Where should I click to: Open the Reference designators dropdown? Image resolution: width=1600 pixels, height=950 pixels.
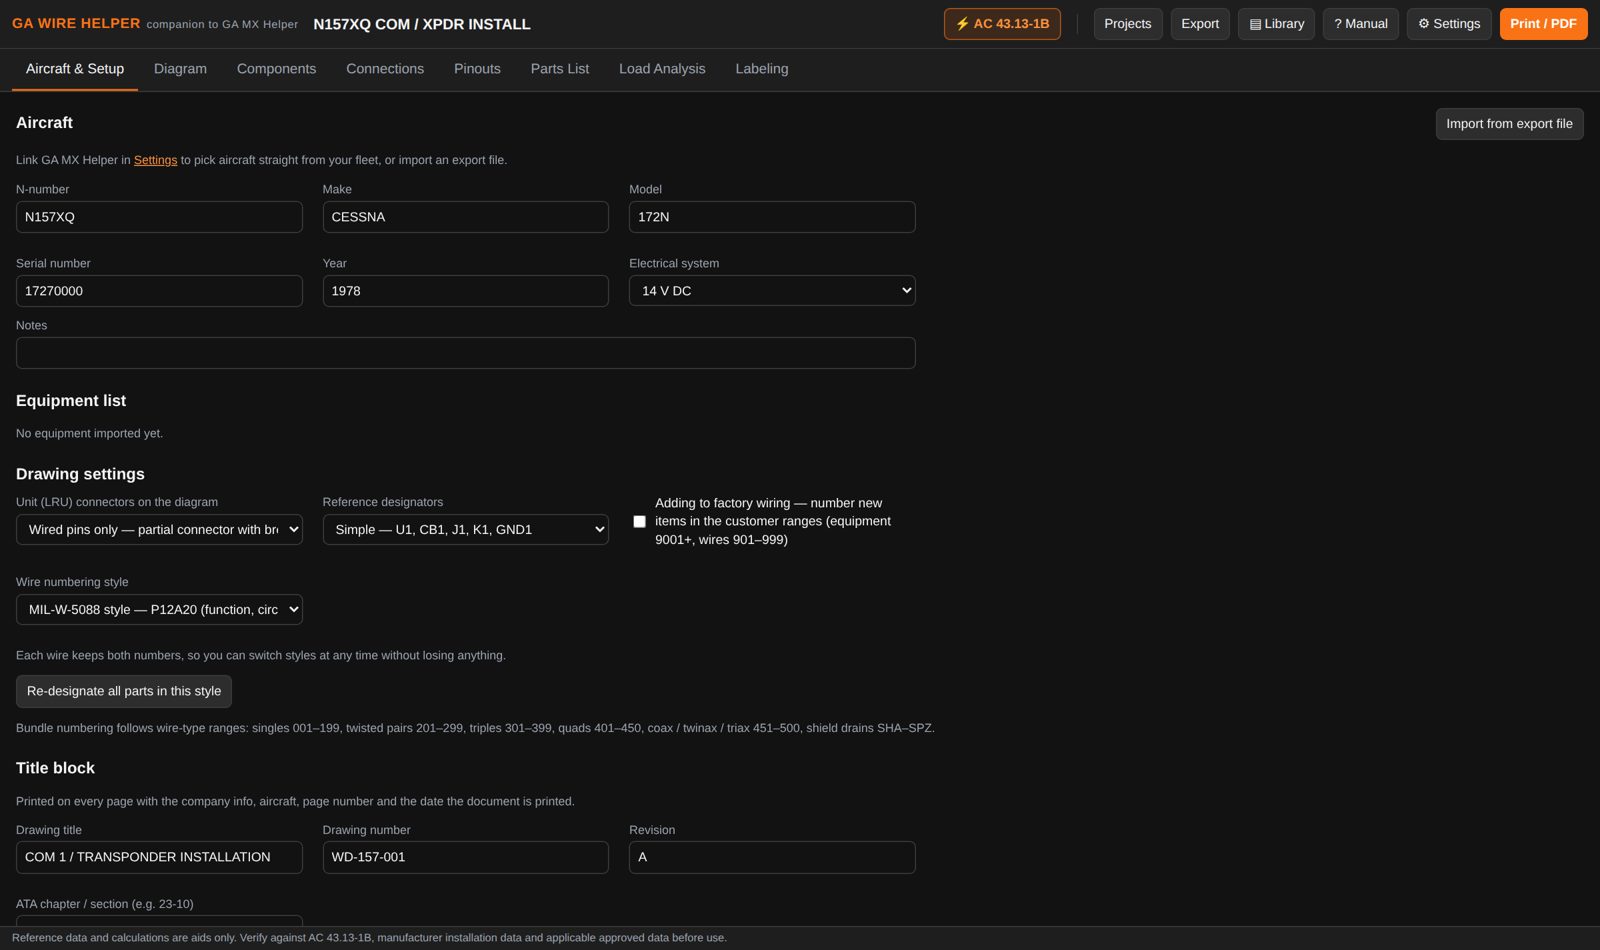tap(465, 530)
